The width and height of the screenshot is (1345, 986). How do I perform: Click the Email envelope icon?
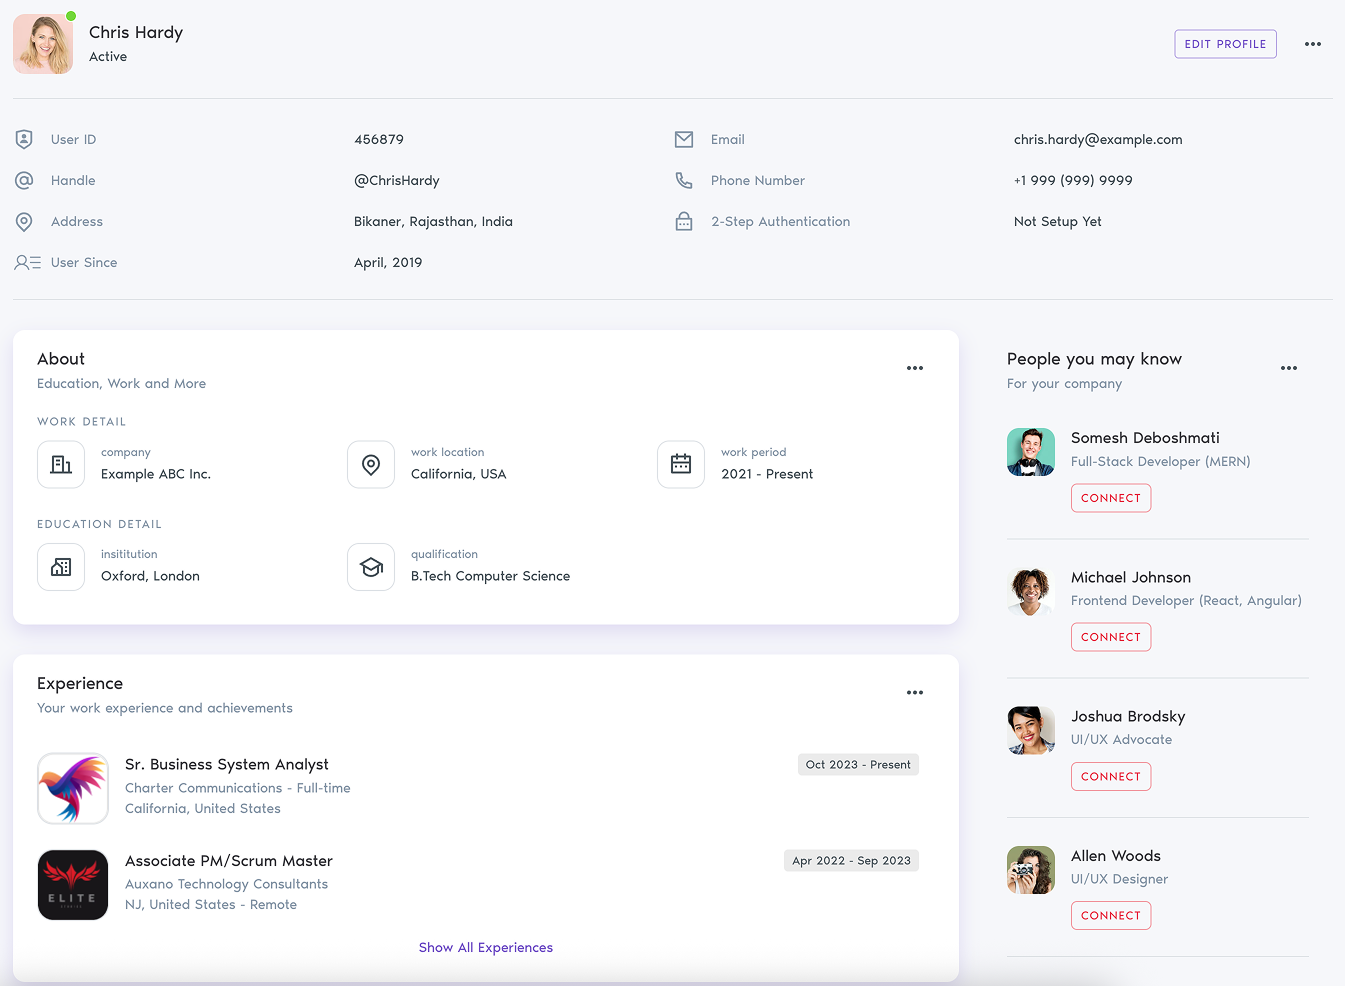click(x=683, y=139)
